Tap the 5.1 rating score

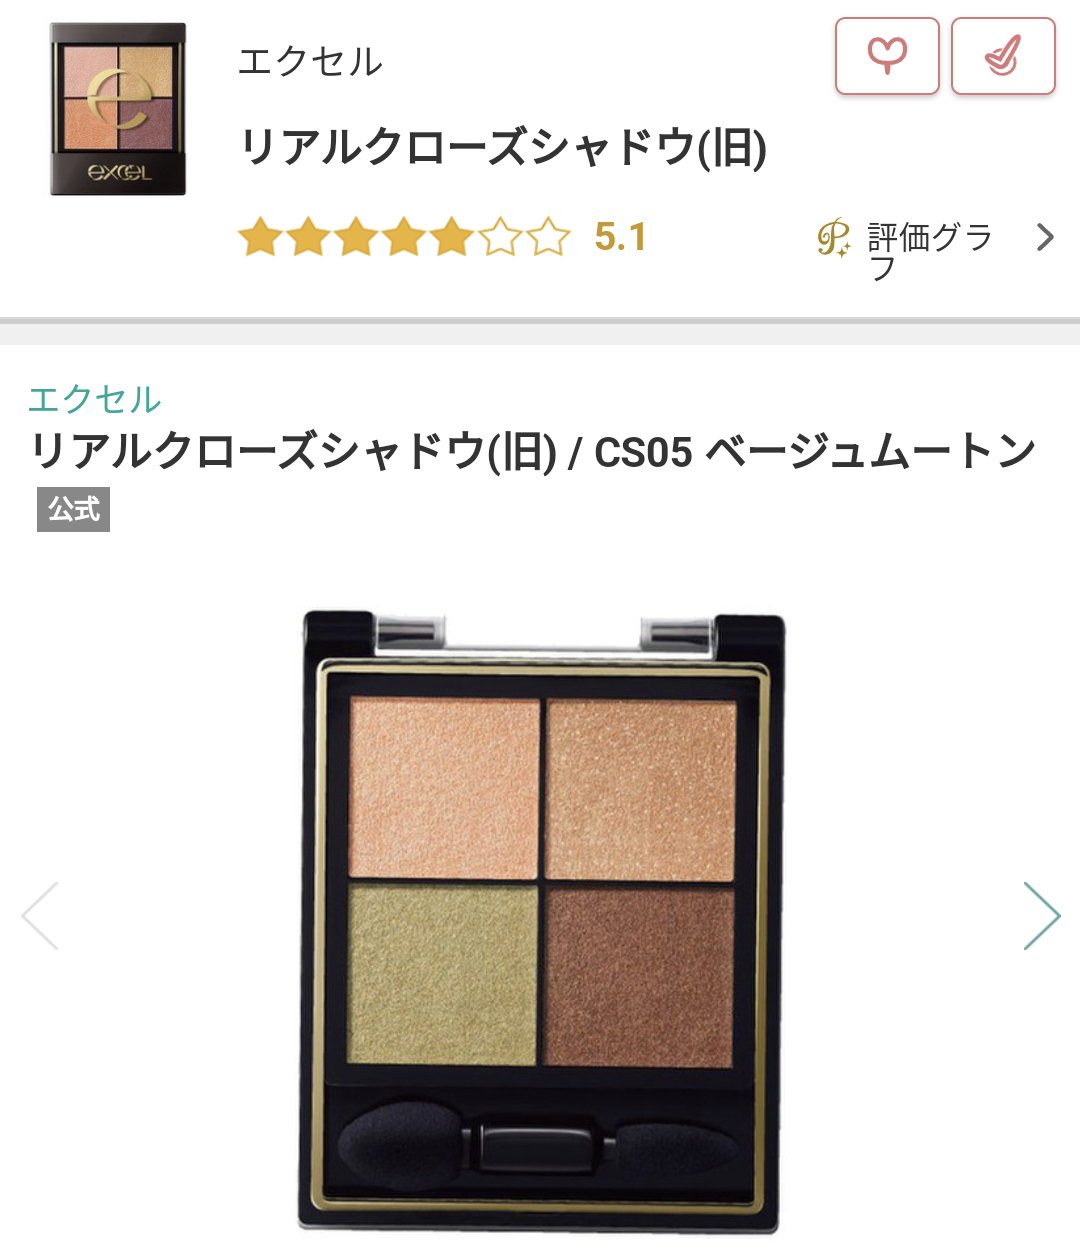coord(620,237)
